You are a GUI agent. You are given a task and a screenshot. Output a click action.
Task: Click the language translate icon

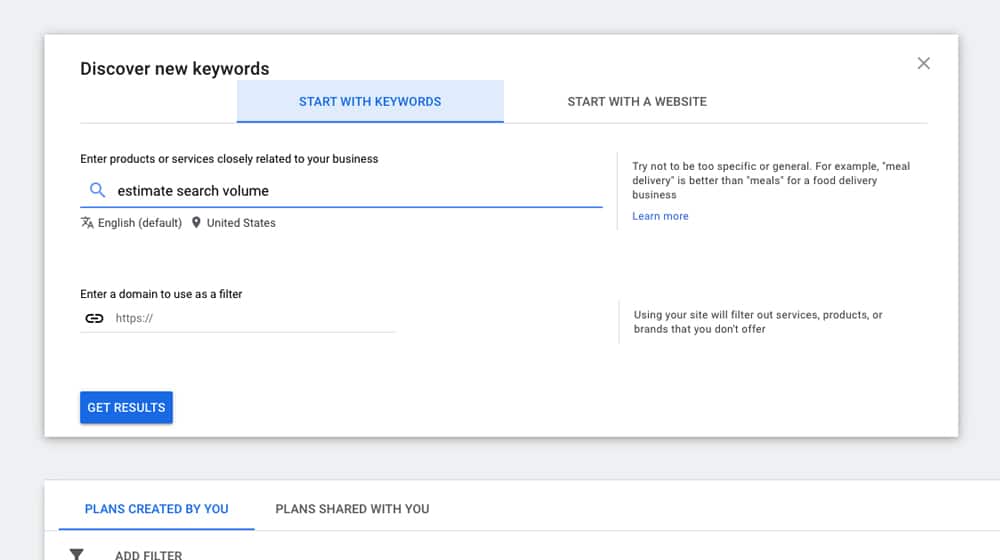point(87,223)
